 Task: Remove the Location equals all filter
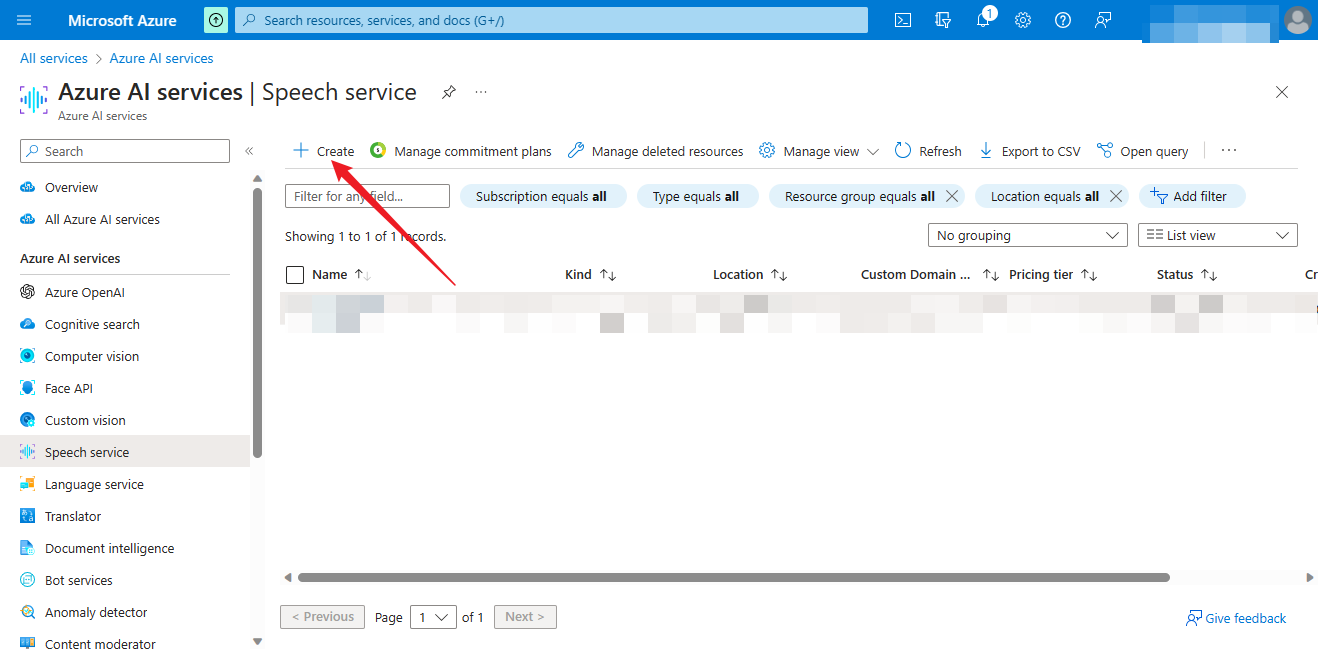click(1116, 196)
